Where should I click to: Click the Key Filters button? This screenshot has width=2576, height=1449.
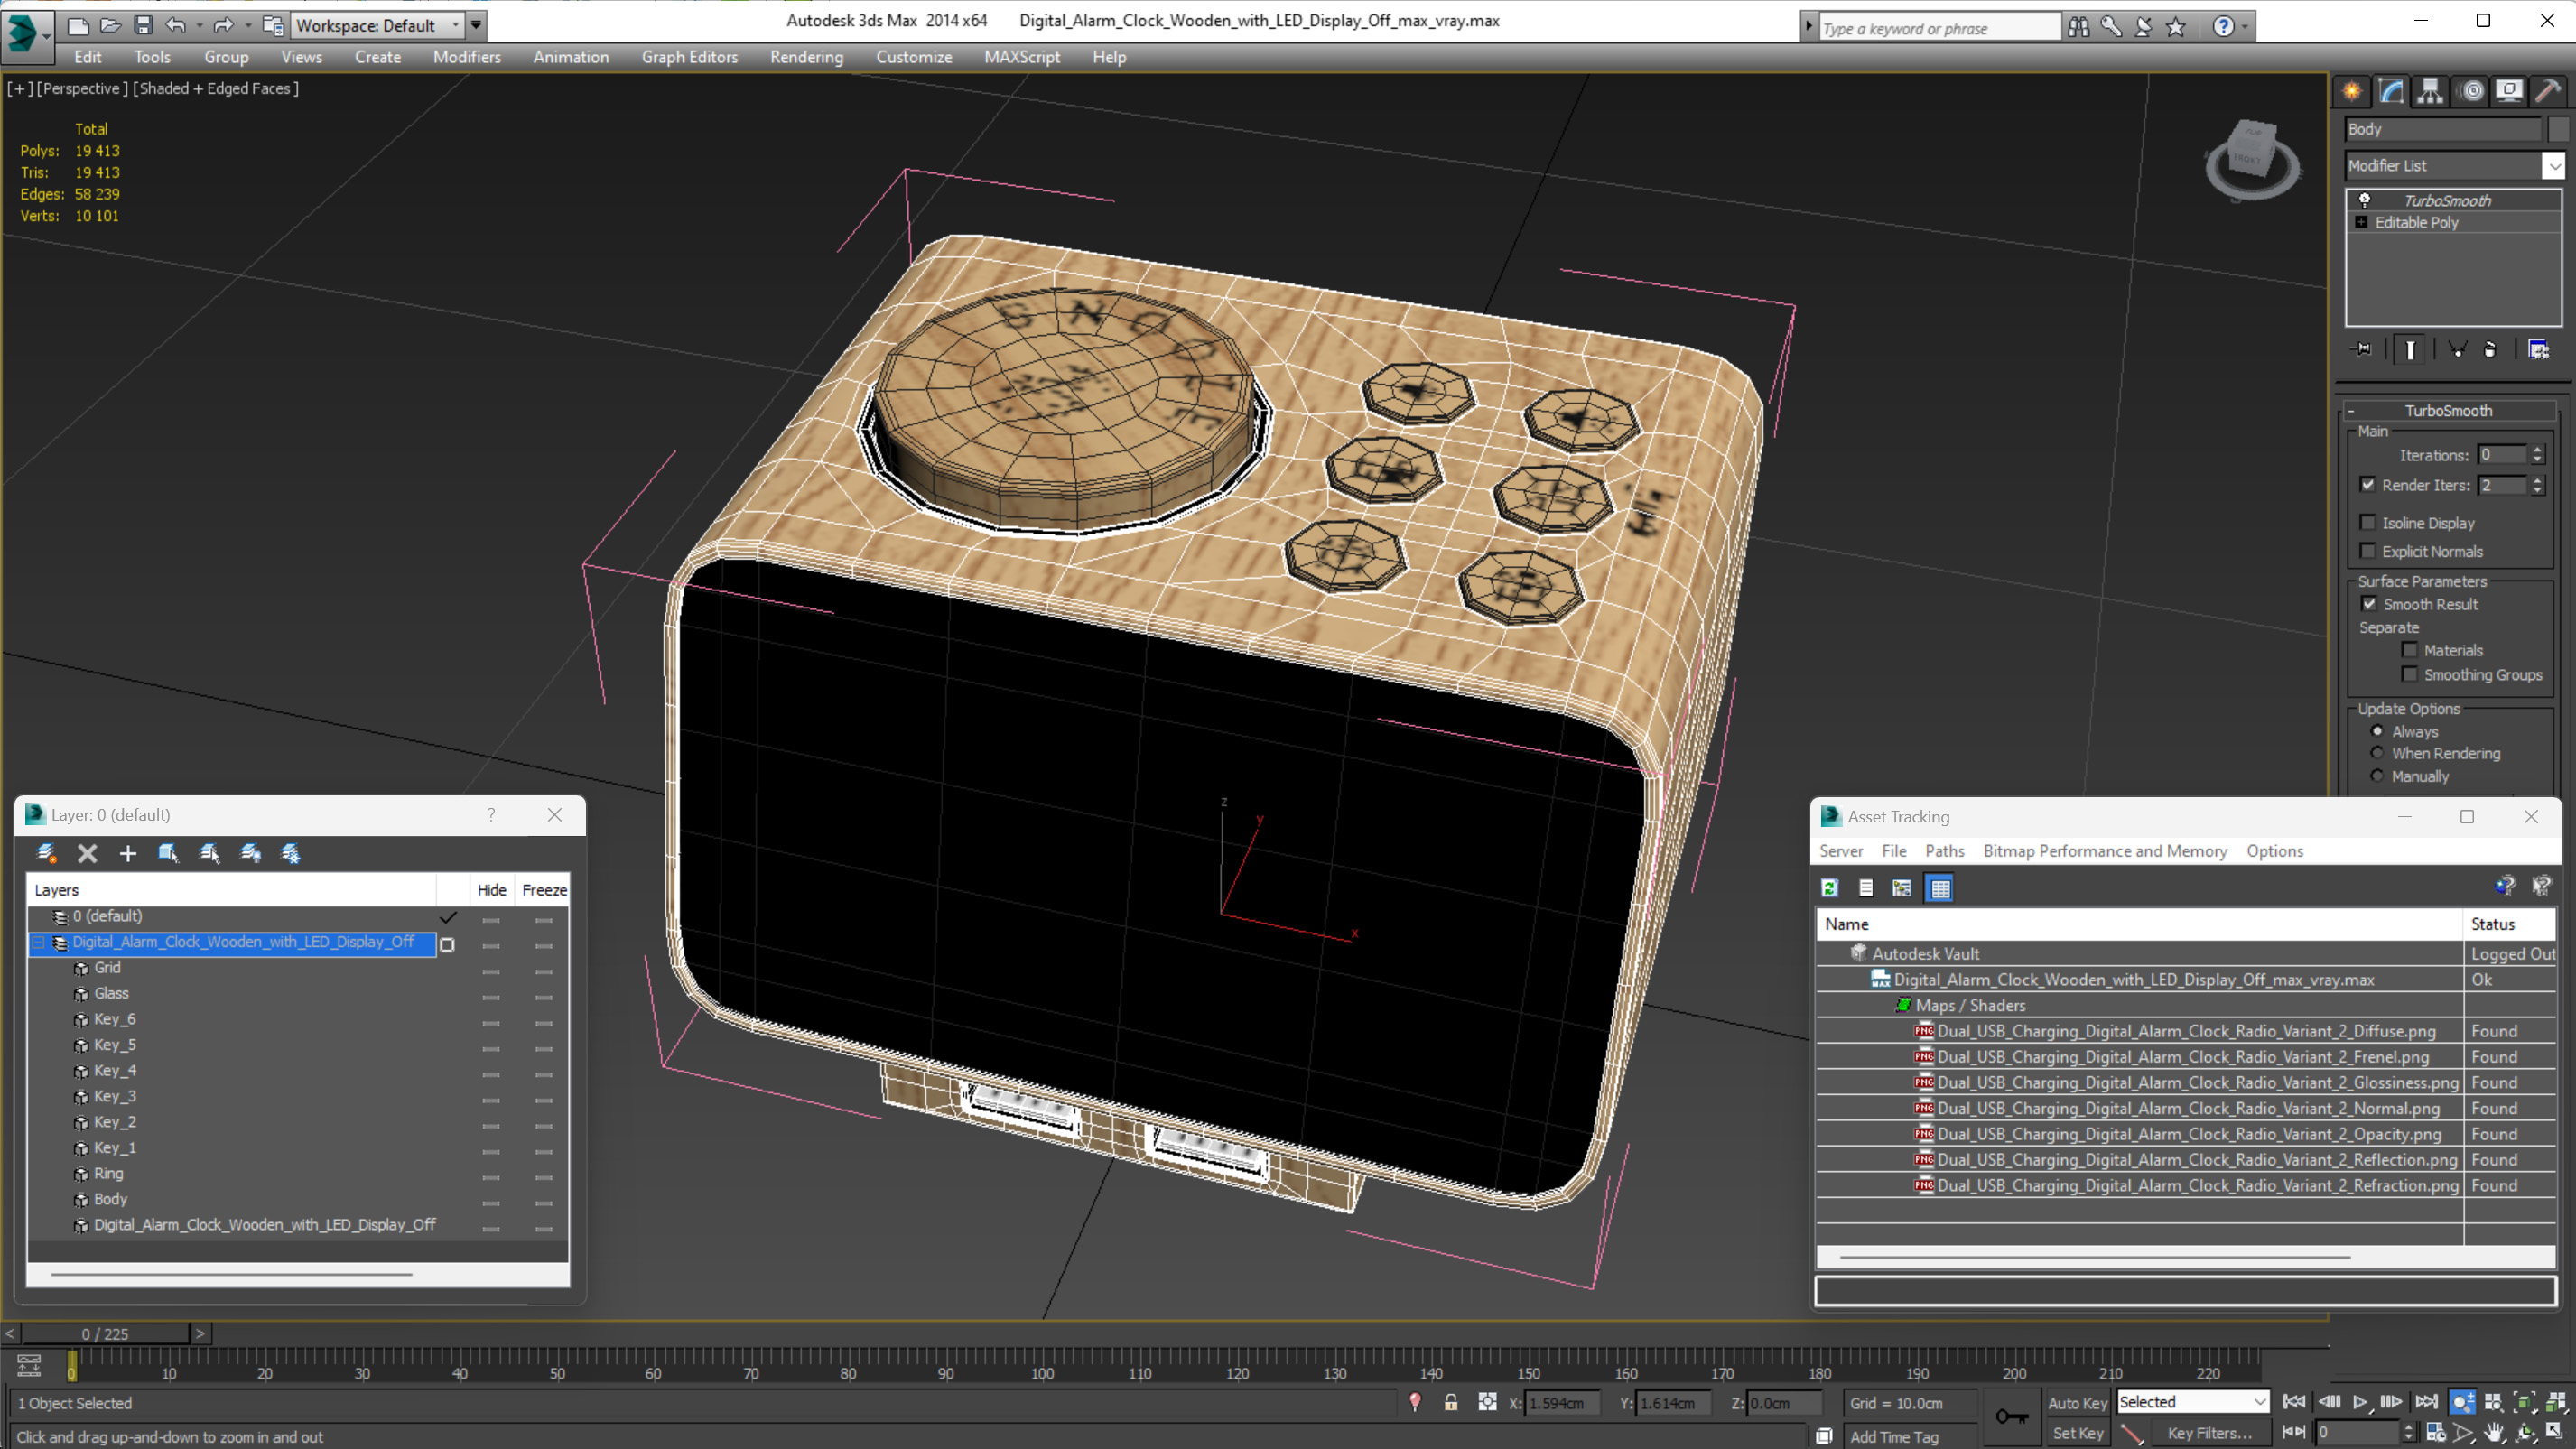point(2209,1433)
